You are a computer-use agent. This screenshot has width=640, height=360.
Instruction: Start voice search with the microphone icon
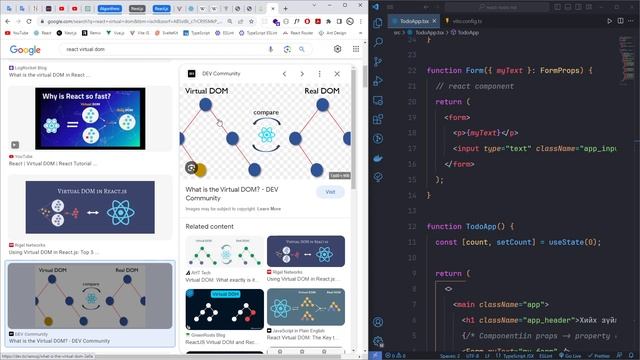pyautogui.click(x=271, y=49)
